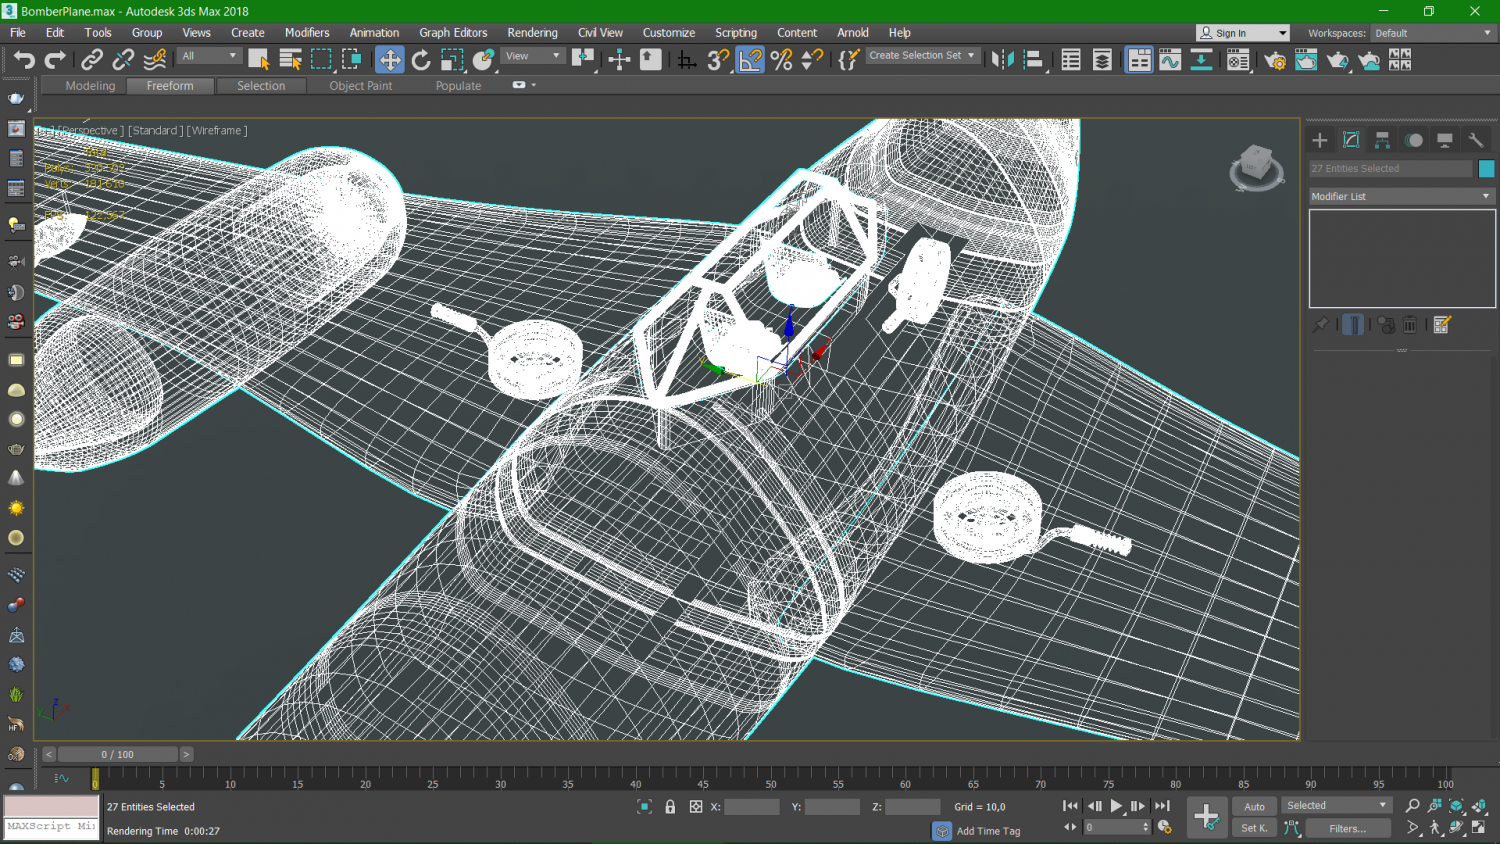Switch to the Freeform ribbon tab
1500x844 pixels.
(x=169, y=86)
